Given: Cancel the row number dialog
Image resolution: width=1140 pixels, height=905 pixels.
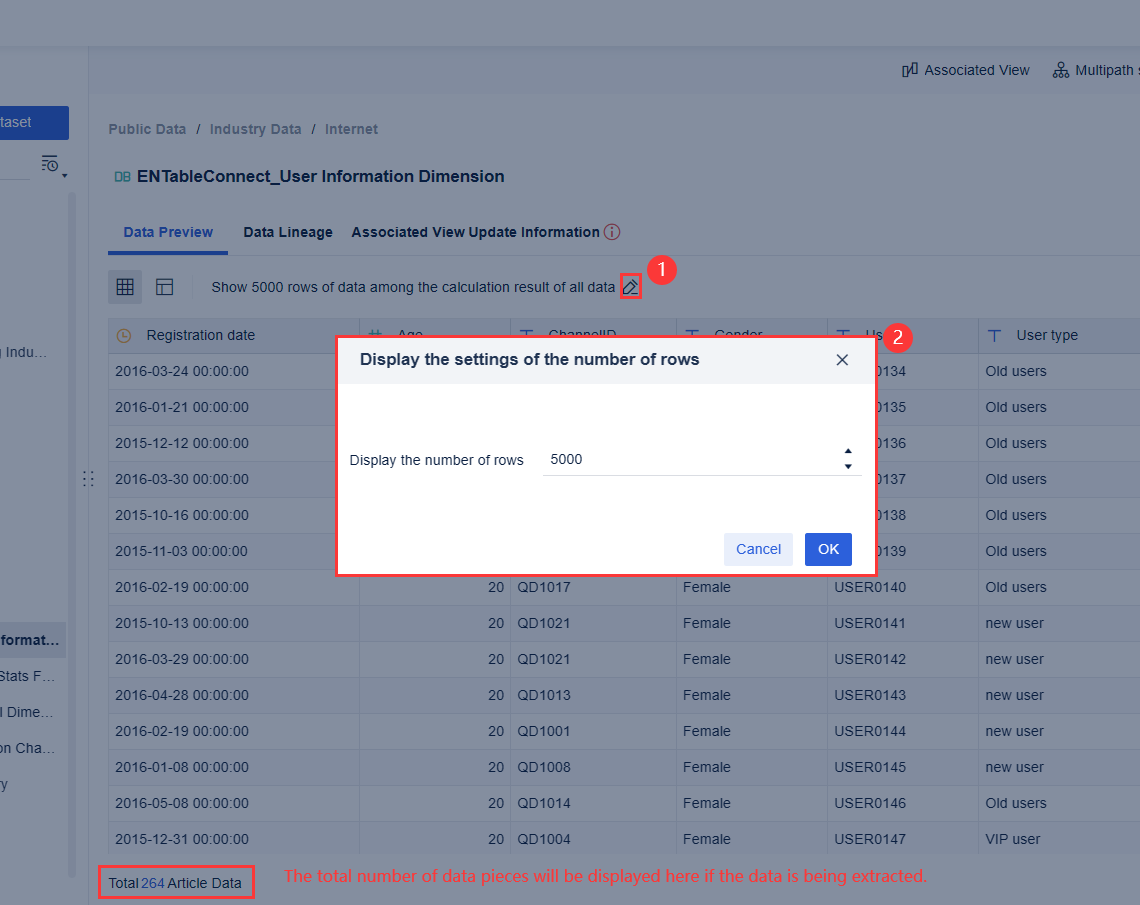Looking at the screenshot, I should click(758, 550).
